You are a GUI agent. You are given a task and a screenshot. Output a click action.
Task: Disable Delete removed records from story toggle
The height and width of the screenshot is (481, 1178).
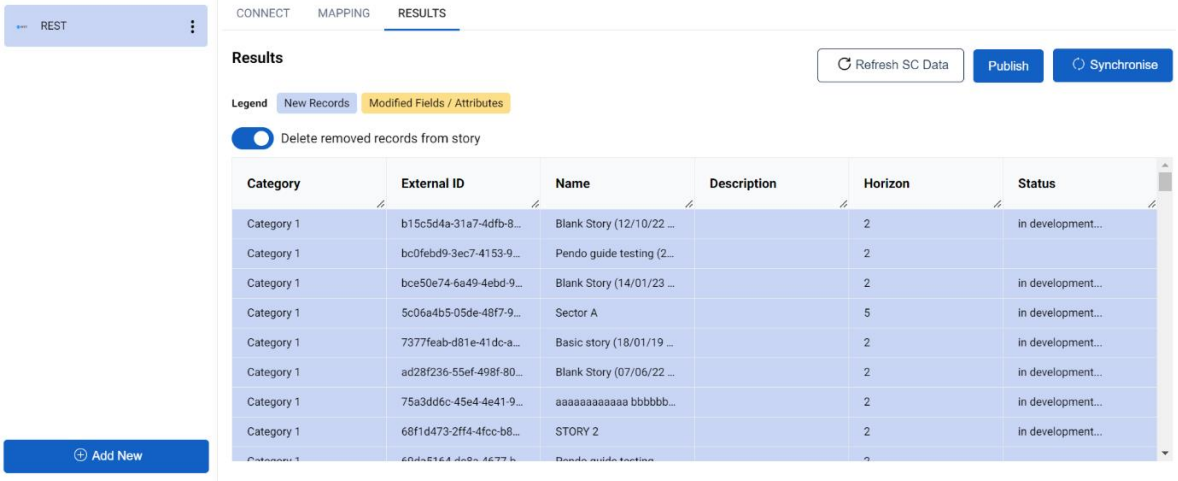[252, 139]
